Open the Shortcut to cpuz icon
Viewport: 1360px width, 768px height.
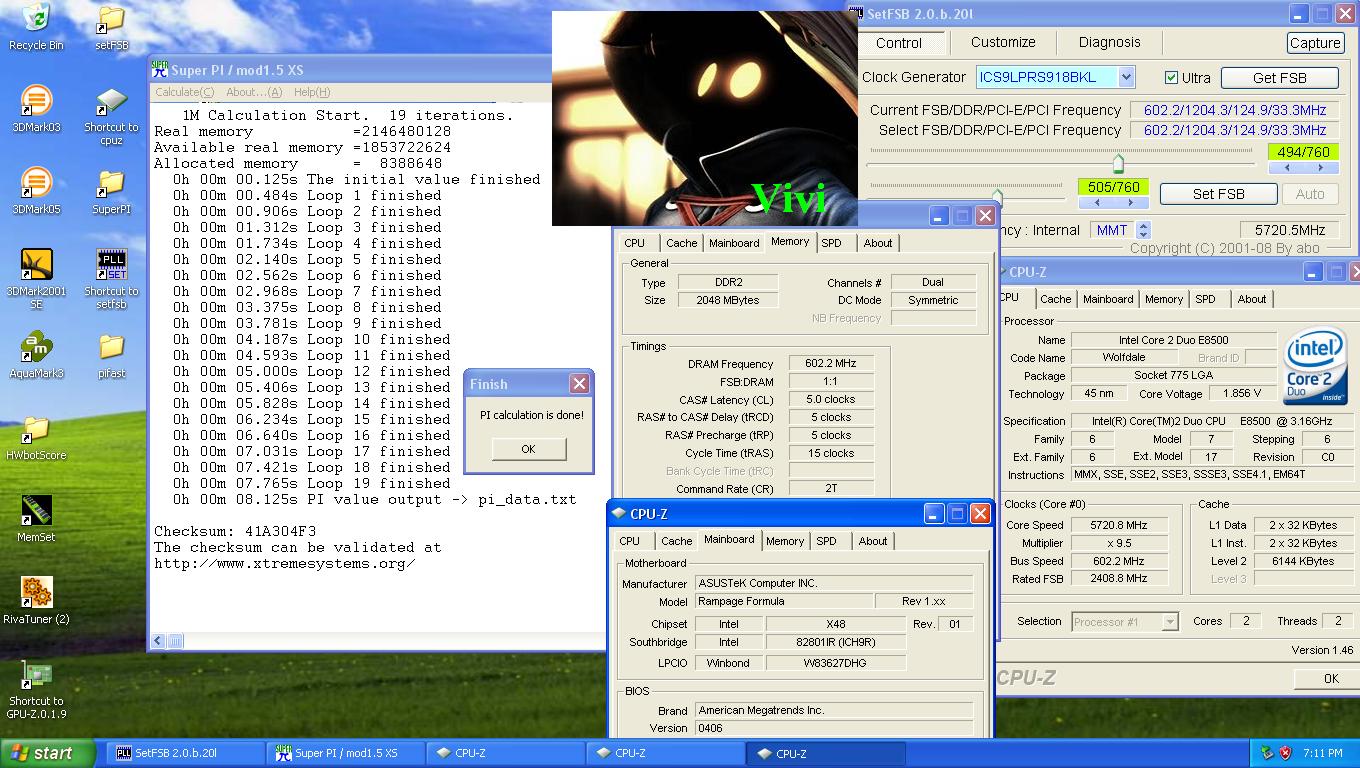111,101
